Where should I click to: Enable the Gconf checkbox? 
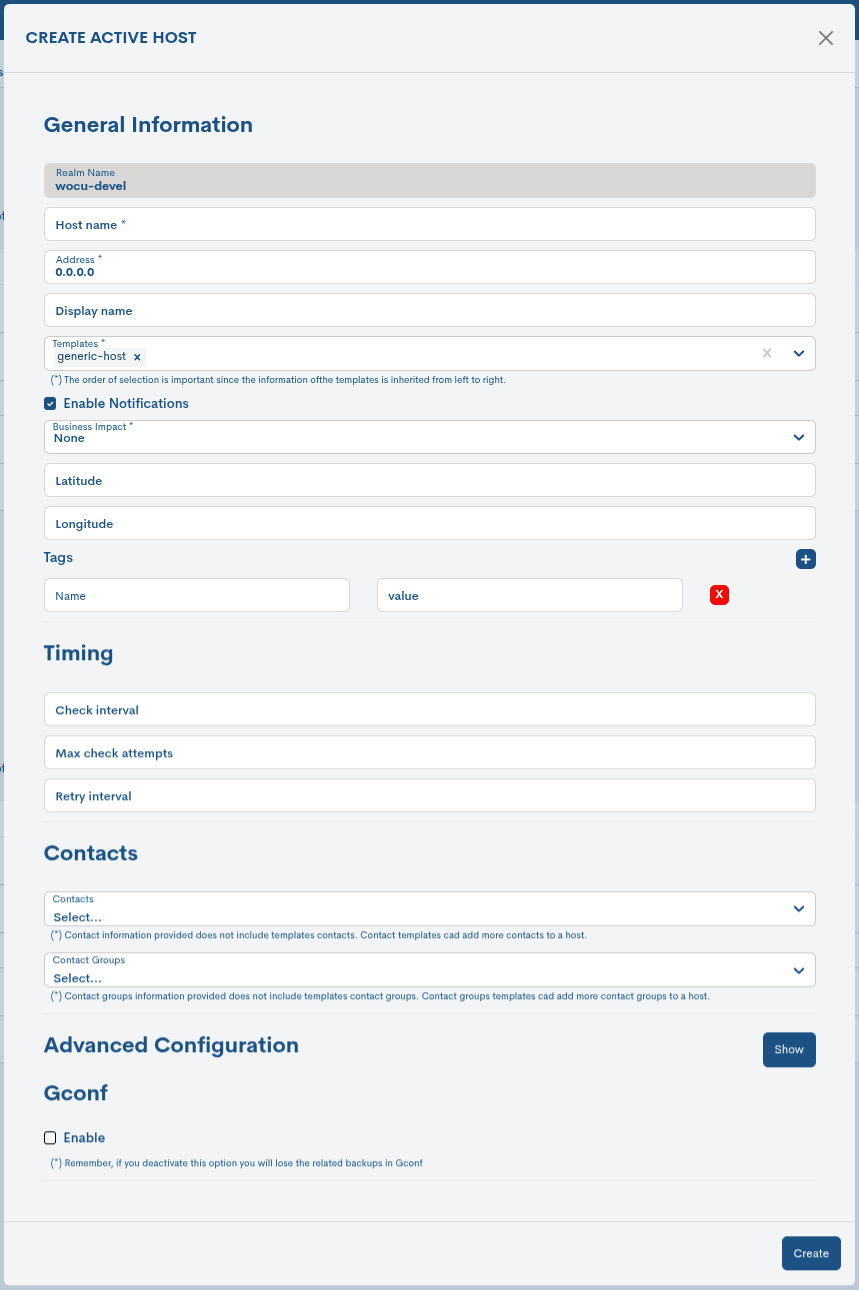pos(50,1138)
